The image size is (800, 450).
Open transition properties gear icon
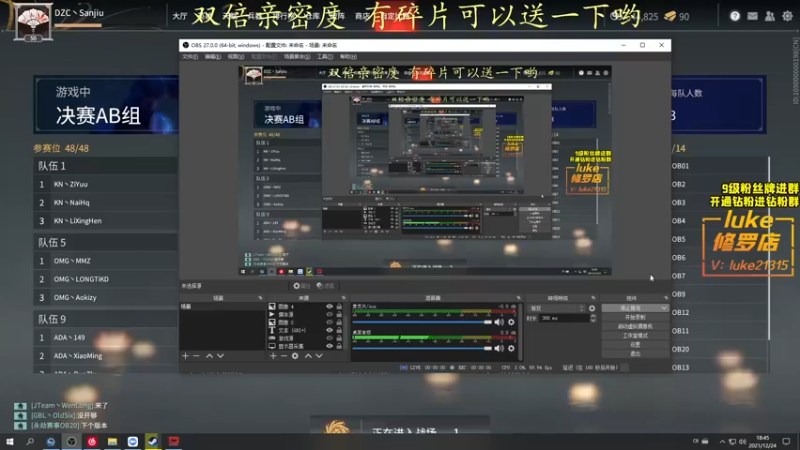[592, 308]
